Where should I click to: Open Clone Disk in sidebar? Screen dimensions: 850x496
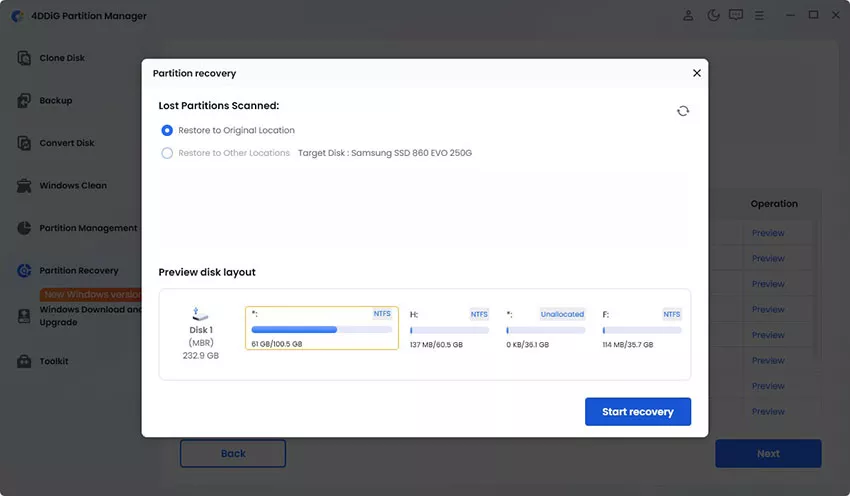coord(62,58)
